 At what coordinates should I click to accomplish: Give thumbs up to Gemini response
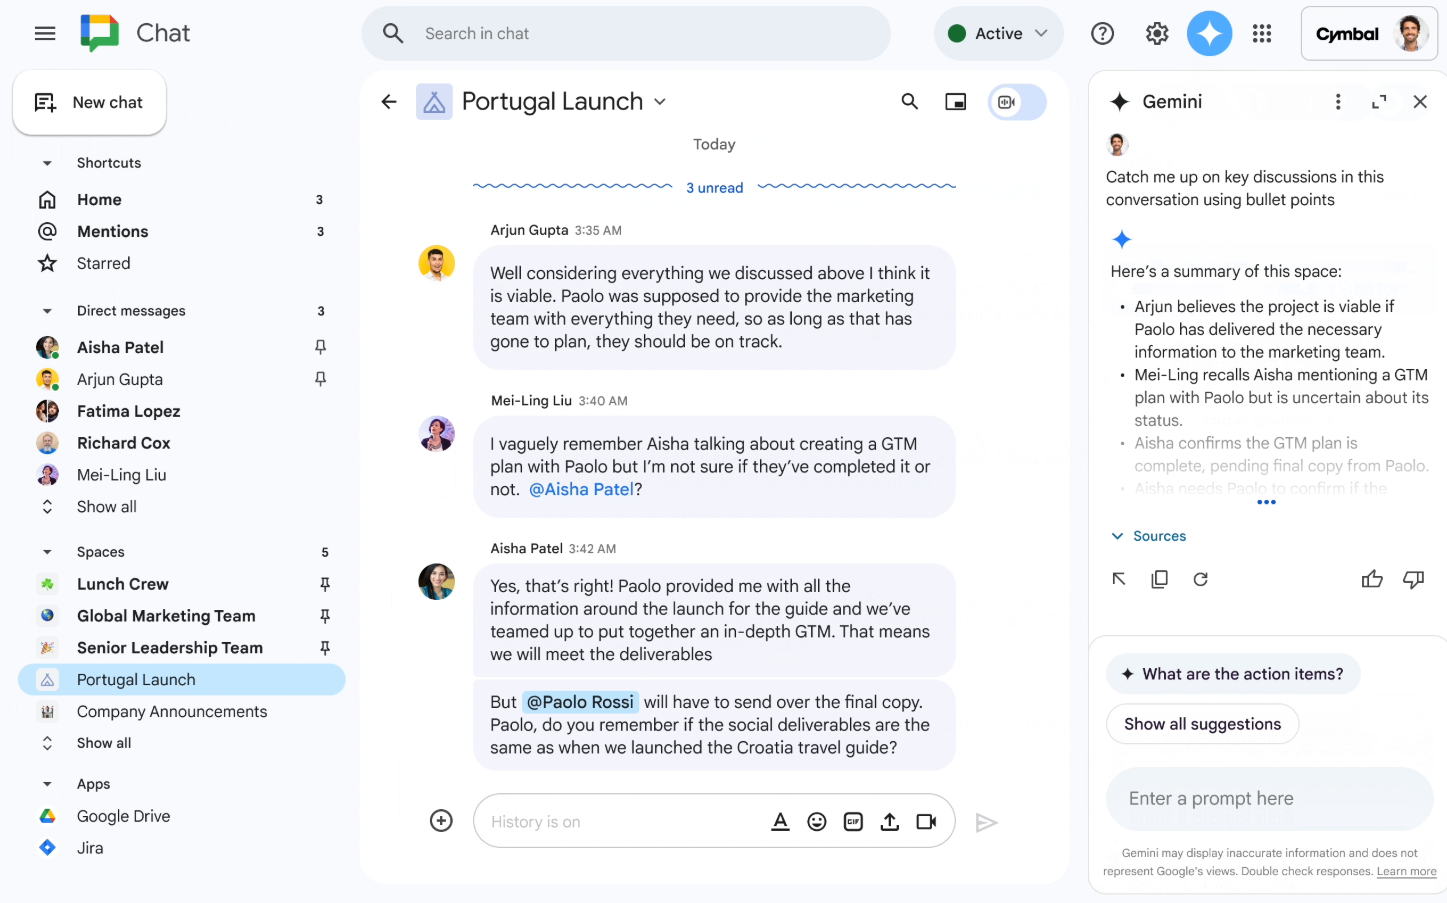tap(1372, 579)
